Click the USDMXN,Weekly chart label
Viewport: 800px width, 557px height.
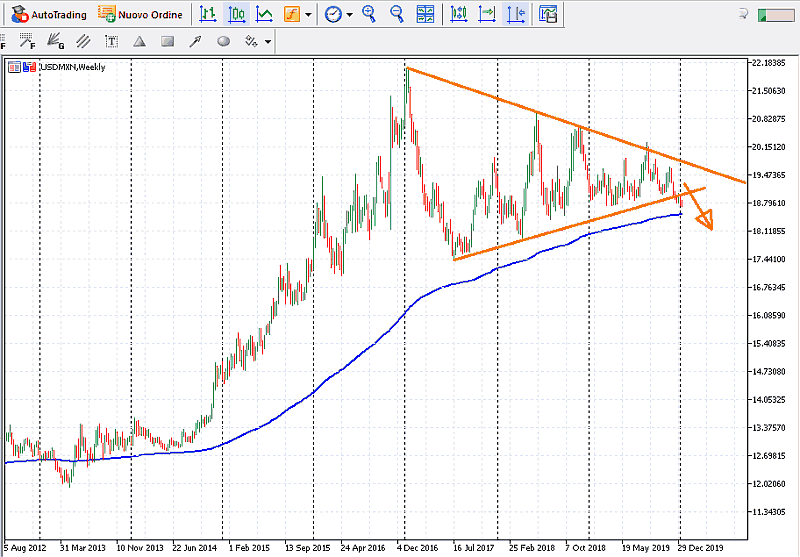point(70,67)
